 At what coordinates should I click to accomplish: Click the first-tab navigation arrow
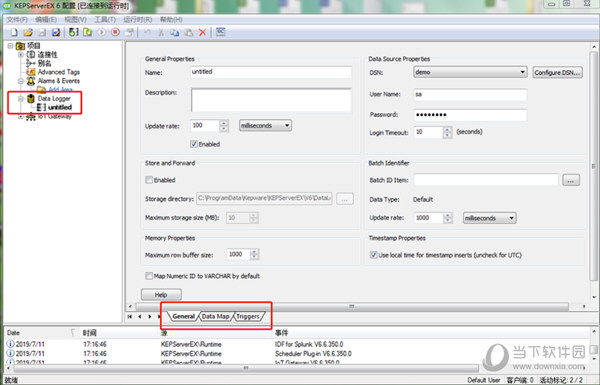(x=130, y=316)
